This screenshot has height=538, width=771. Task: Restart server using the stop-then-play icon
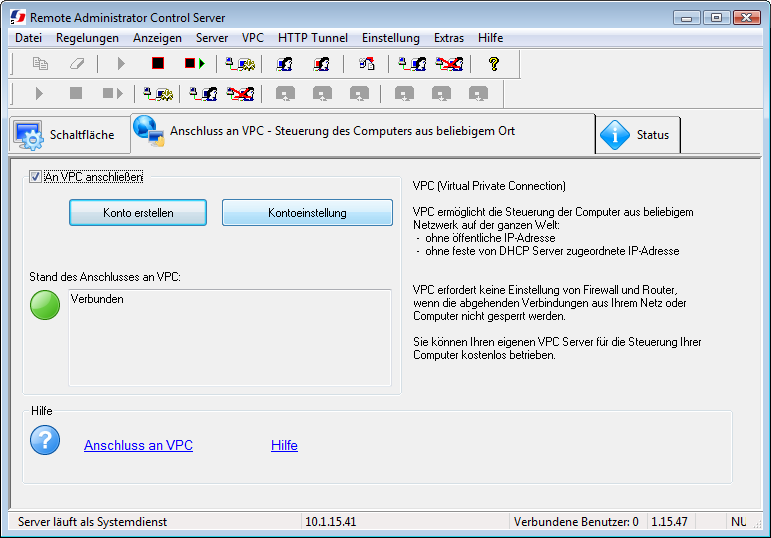195,63
